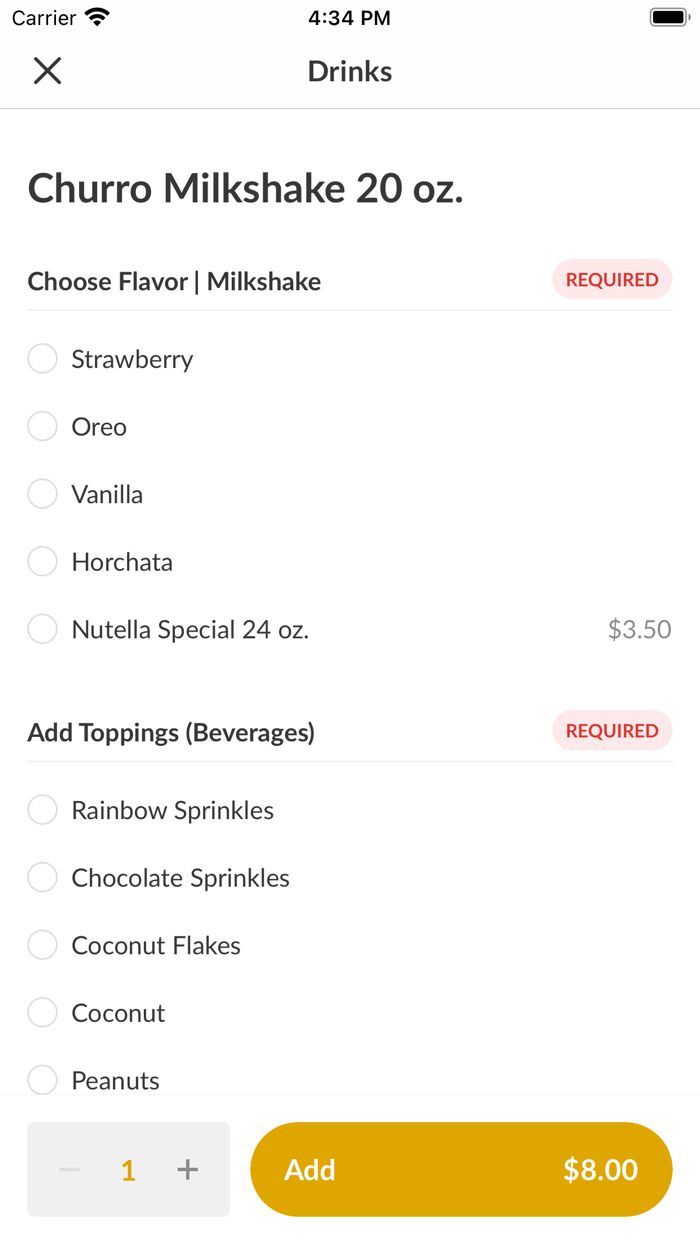
Task: Close the Drinks item screen
Action: click(x=47, y=71)
